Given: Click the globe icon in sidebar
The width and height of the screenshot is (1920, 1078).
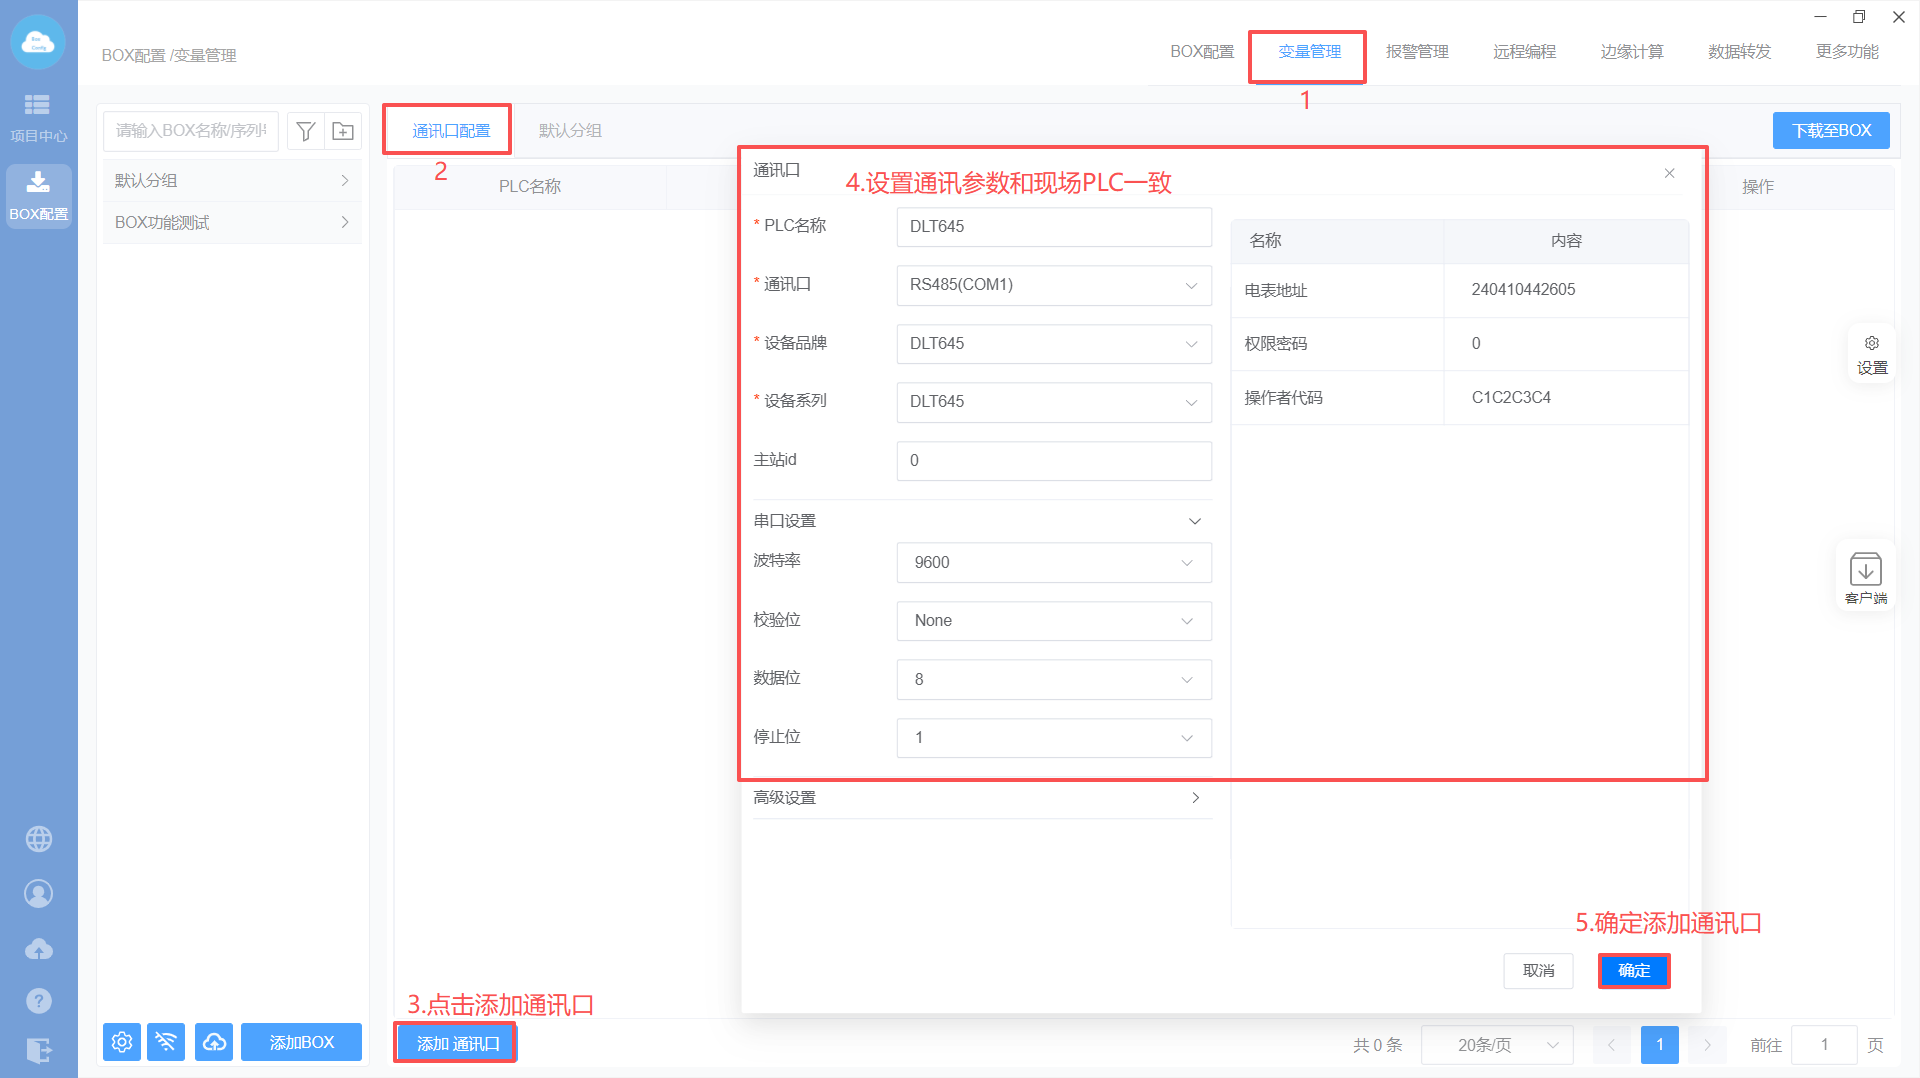Looking at the screenshot, I should pos(39,839).
